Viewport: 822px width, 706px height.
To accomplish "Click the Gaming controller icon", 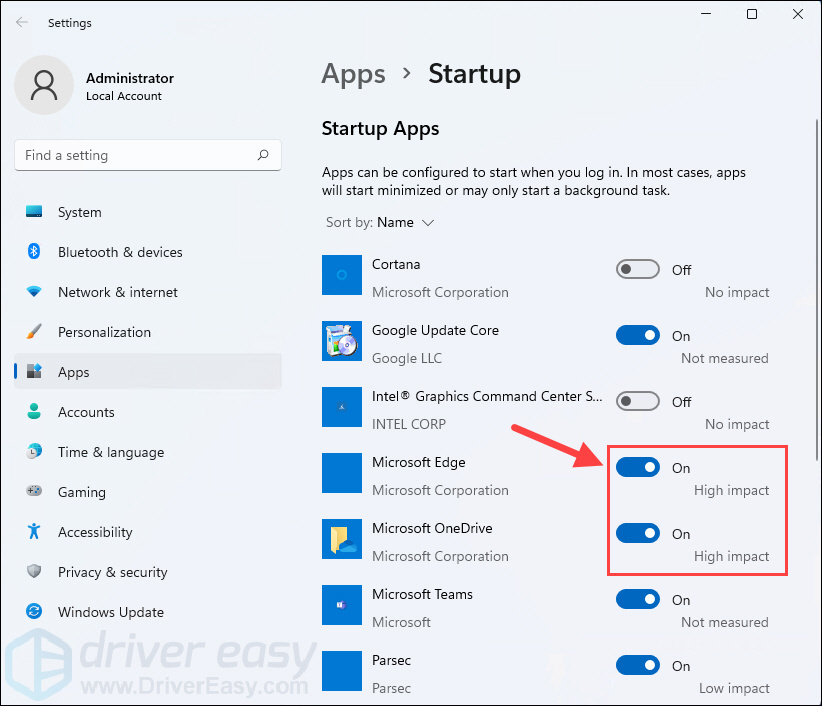I will pyautogui.click(x=34, y=491).
